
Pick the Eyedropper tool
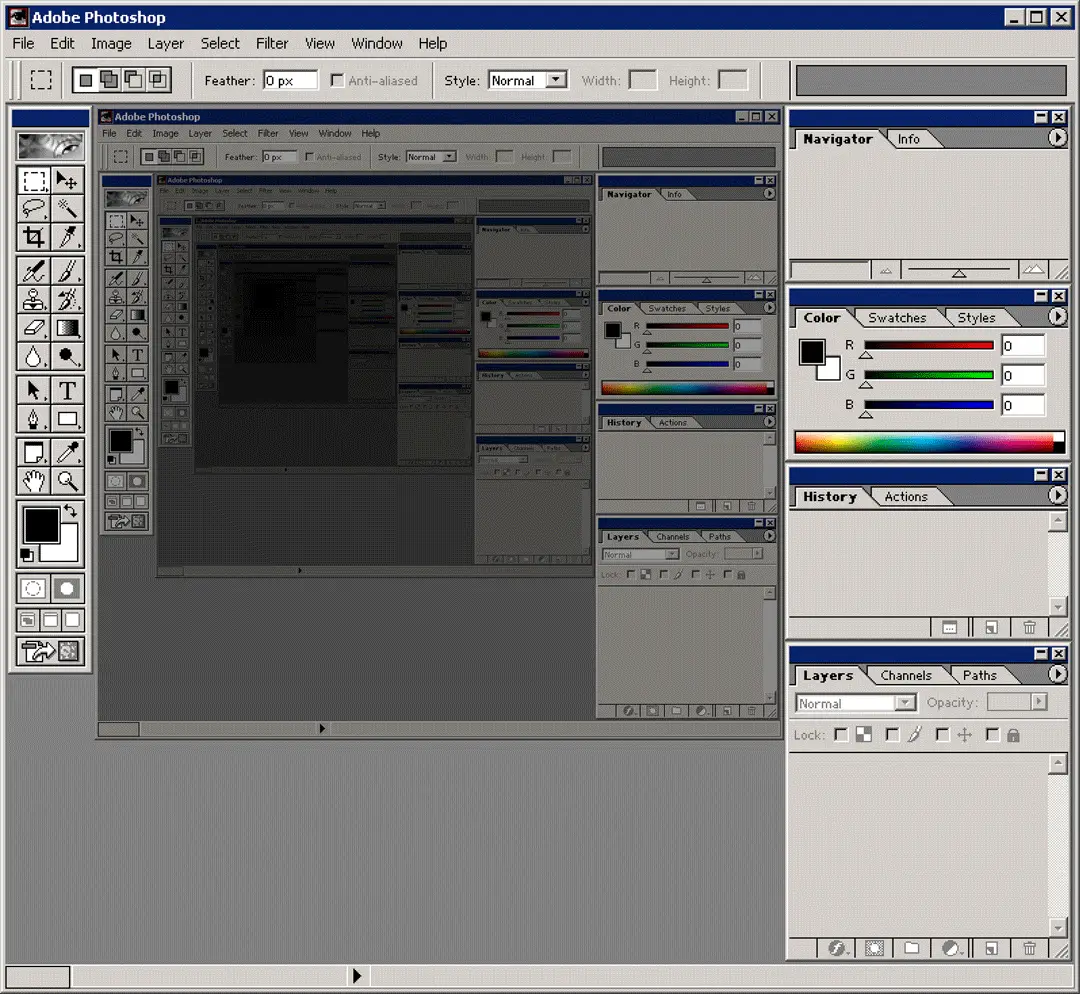pyautogui.click(x=67, y=453)
